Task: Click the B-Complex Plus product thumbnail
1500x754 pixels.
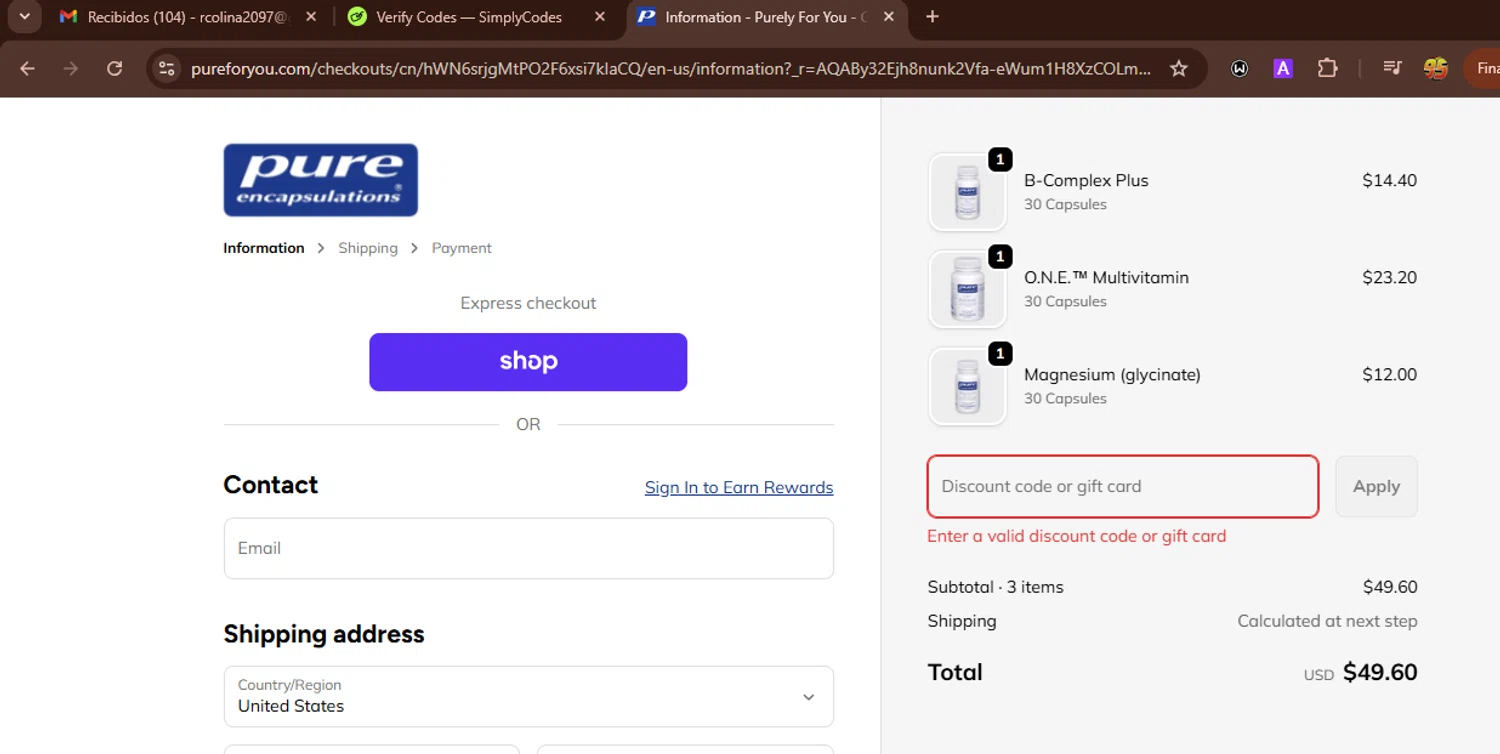Action: coord(967,192)
